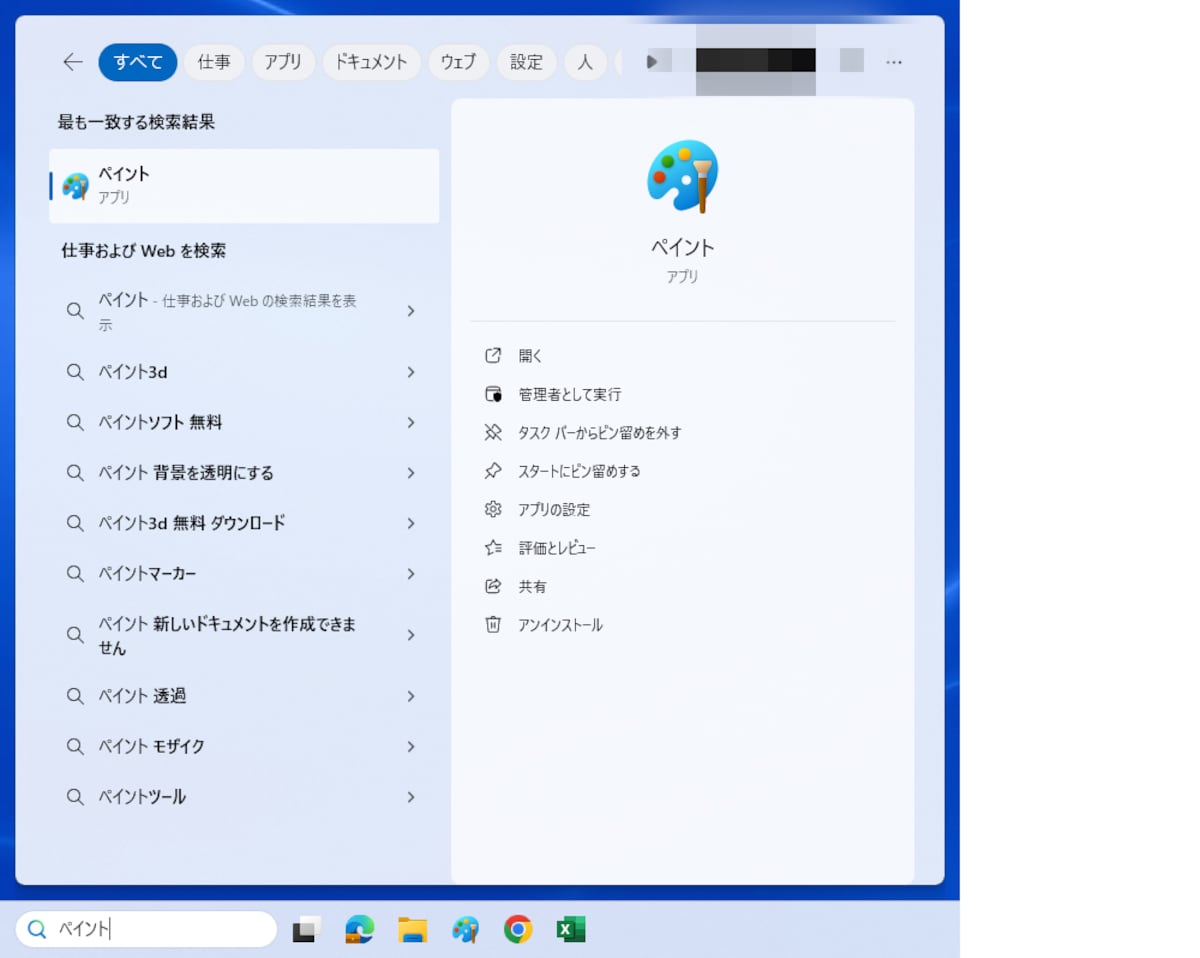Image resolution: width=1200 pixels, height=958 pixels.
Task: Expand chevron for ペイント 背景を透明にする
Action: 411,473
